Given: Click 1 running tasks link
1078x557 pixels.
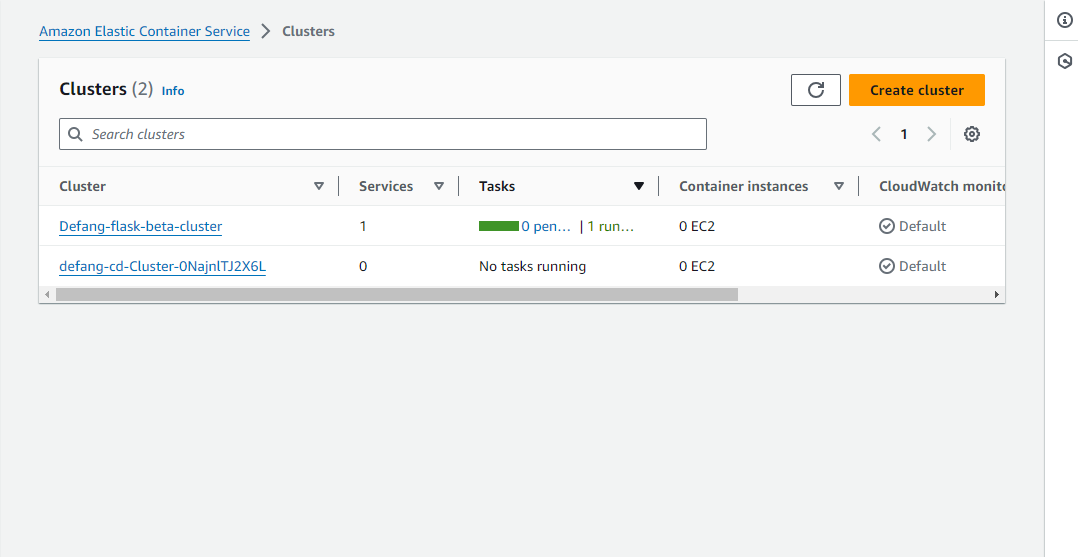Looking at the screenshot, I should coord(610,226).
